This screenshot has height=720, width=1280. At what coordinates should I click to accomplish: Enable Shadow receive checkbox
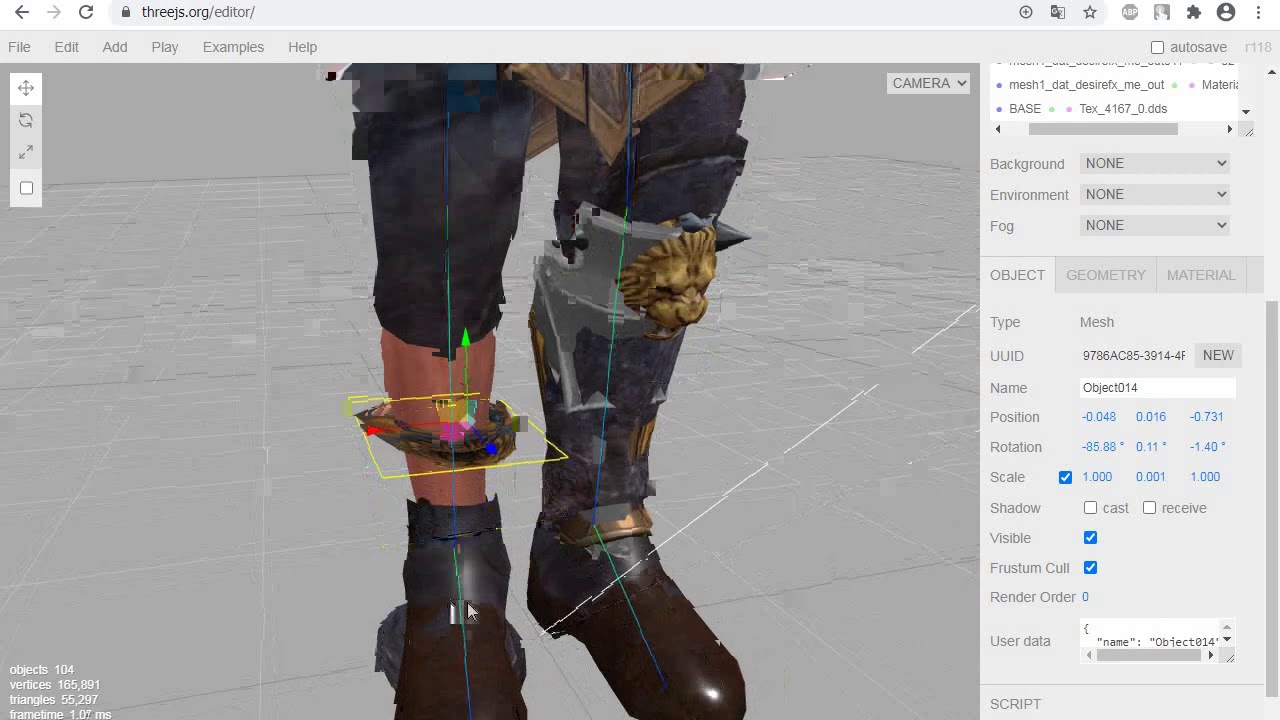pyautogui.click(x=1150, y=508)
